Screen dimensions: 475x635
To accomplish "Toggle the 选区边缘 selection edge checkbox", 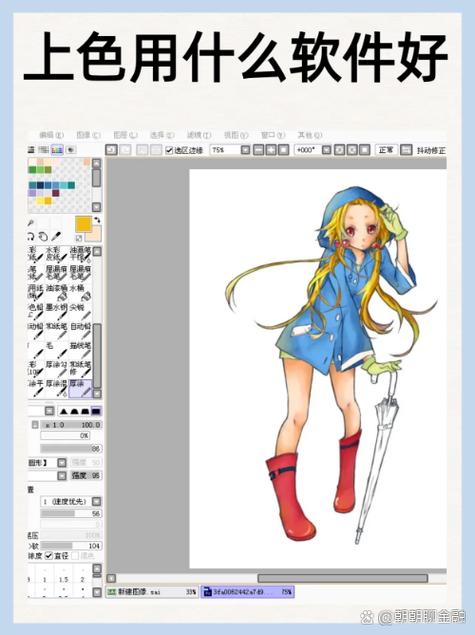I will pos(169,150).
